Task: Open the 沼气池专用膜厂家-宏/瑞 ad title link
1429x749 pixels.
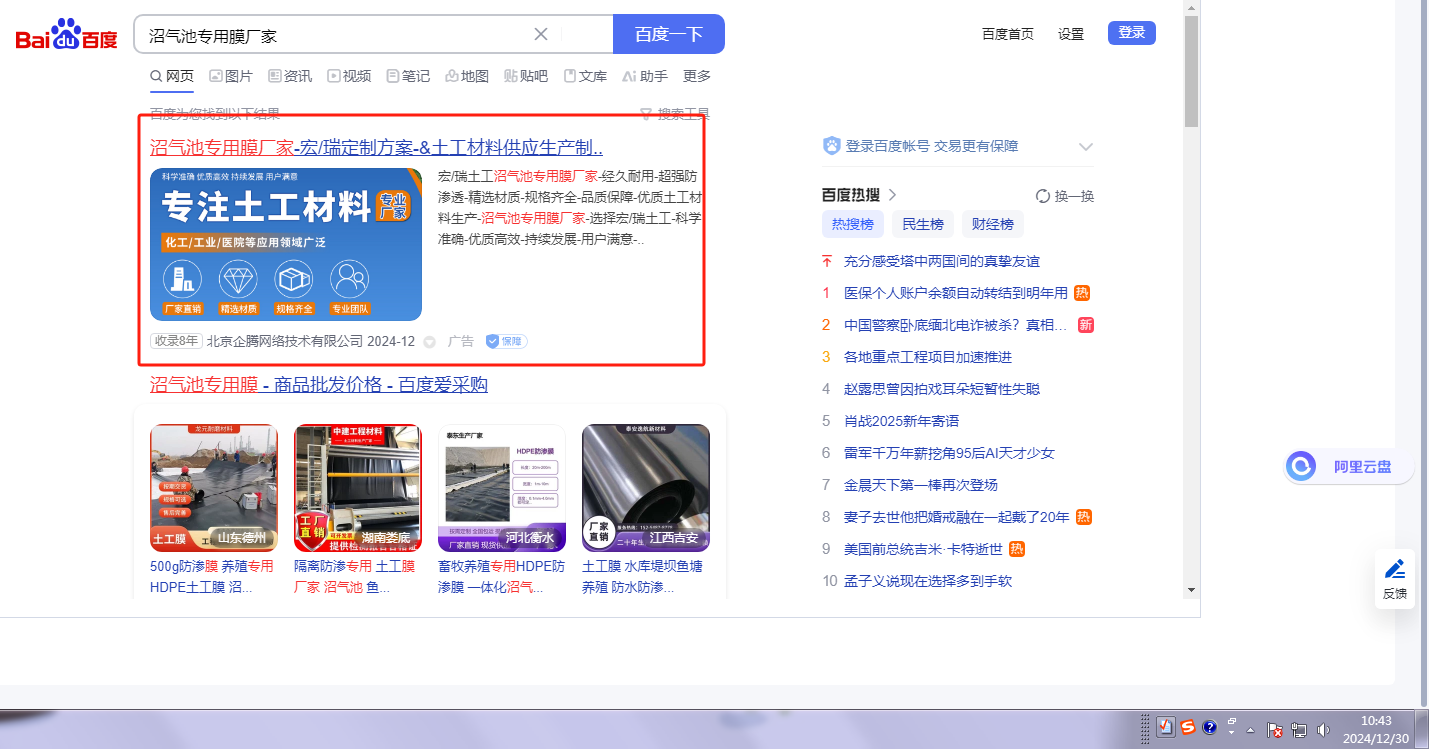Action: pyautogui.click(x=376, y=148)
